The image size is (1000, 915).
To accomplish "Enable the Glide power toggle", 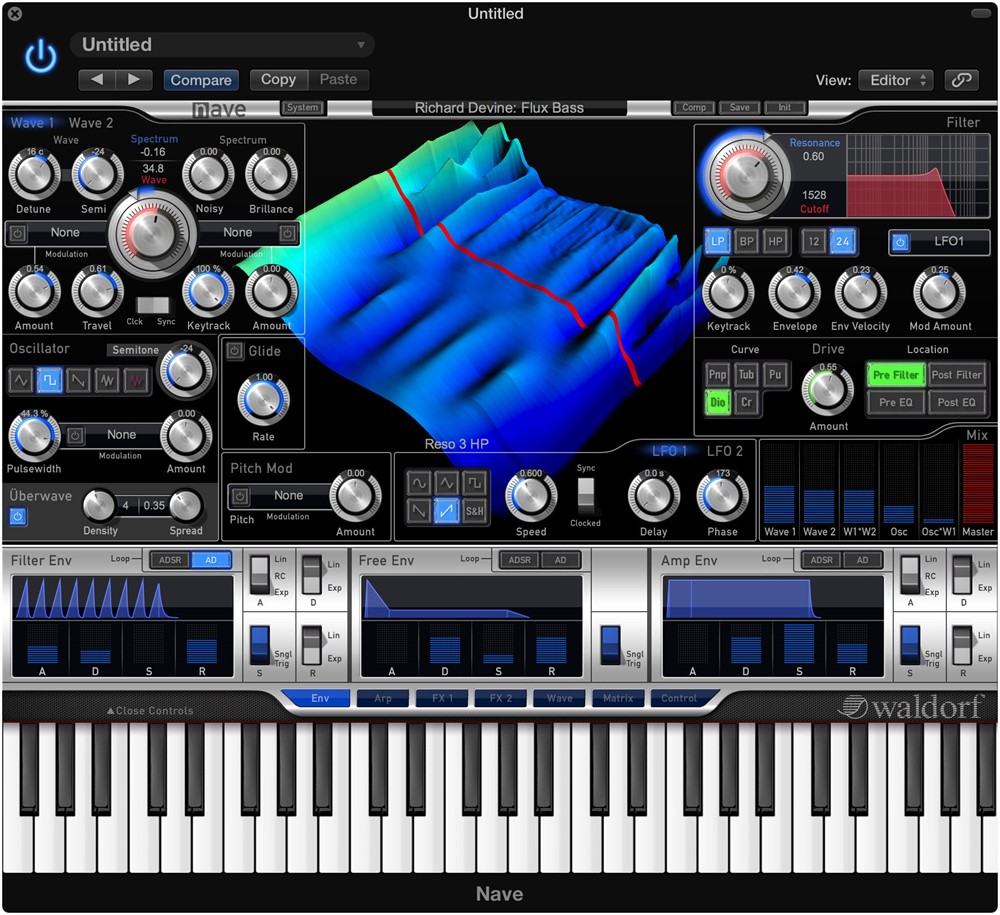I will point(234,351).
